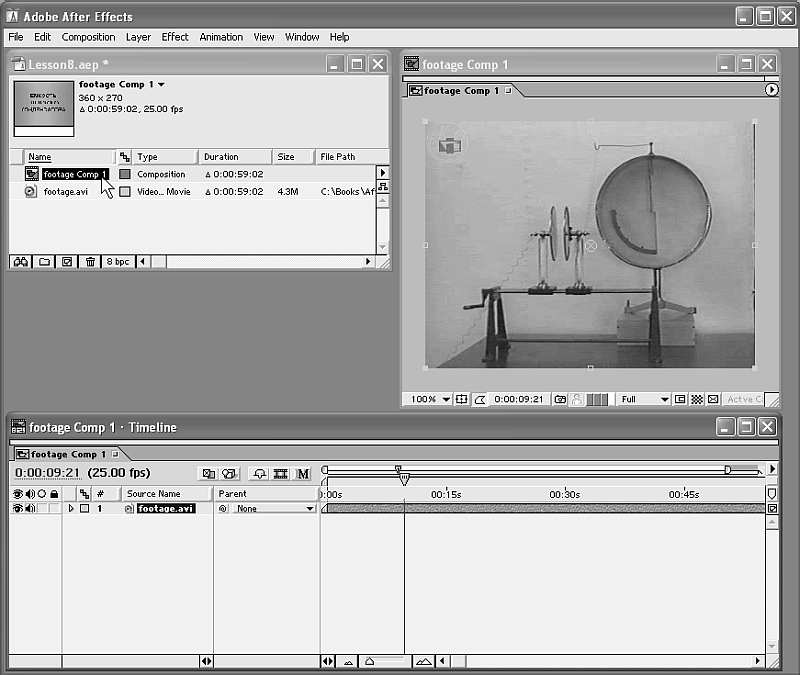Viewport: 800px width, 675px height.
Task: Click the title-action safe zones icon
Action: coord(462,399)
